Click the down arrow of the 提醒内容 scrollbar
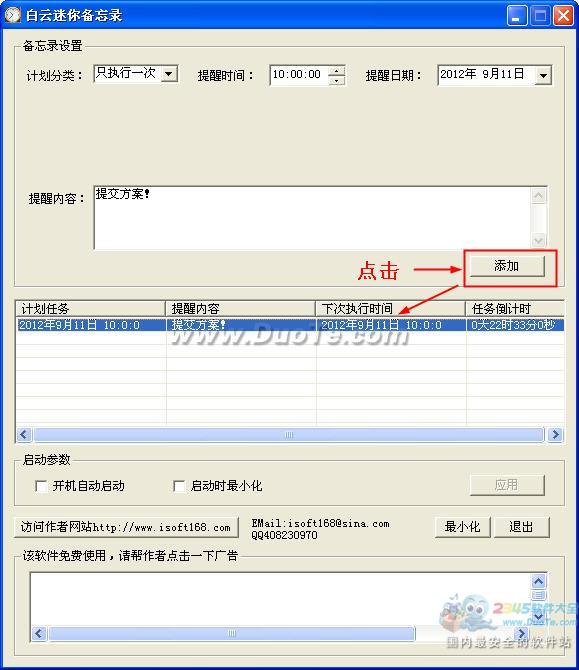 pos(538,241)
